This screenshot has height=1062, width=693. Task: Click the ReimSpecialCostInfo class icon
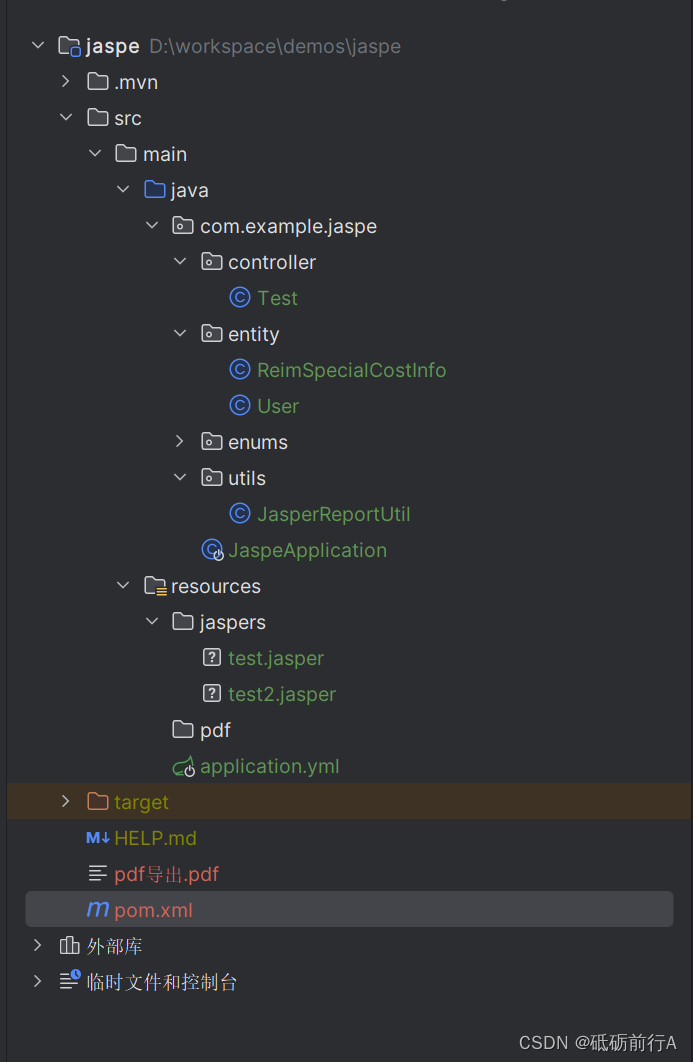(x=239, y=370)
